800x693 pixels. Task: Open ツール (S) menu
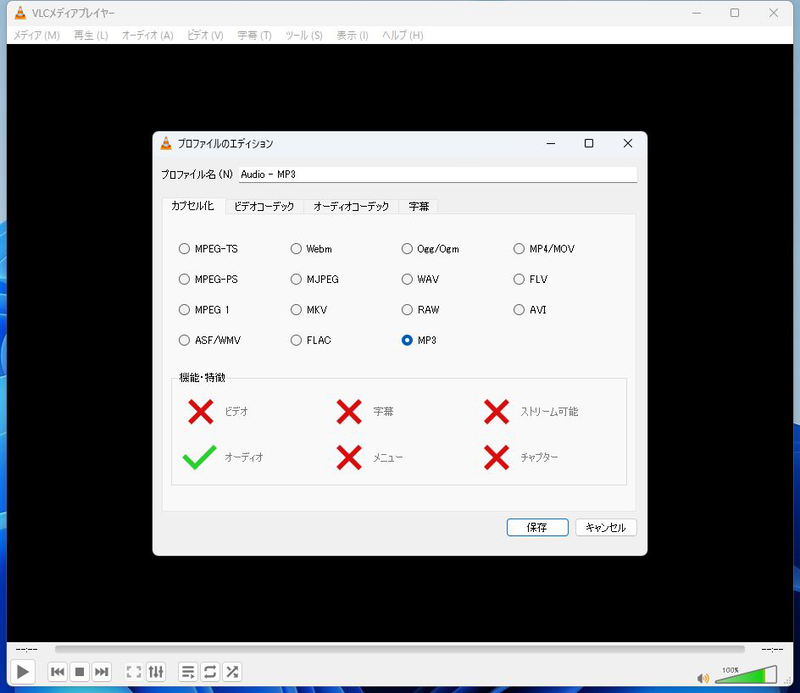pos(304,35)
